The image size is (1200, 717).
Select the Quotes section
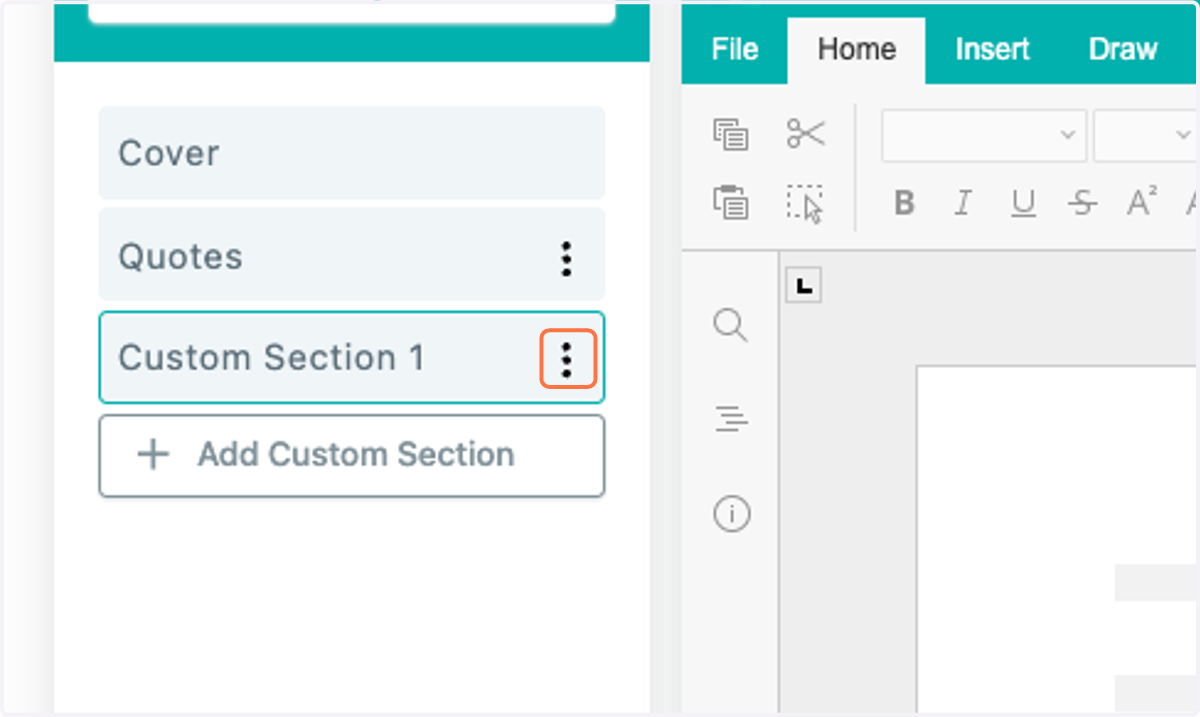coord(351,255)
